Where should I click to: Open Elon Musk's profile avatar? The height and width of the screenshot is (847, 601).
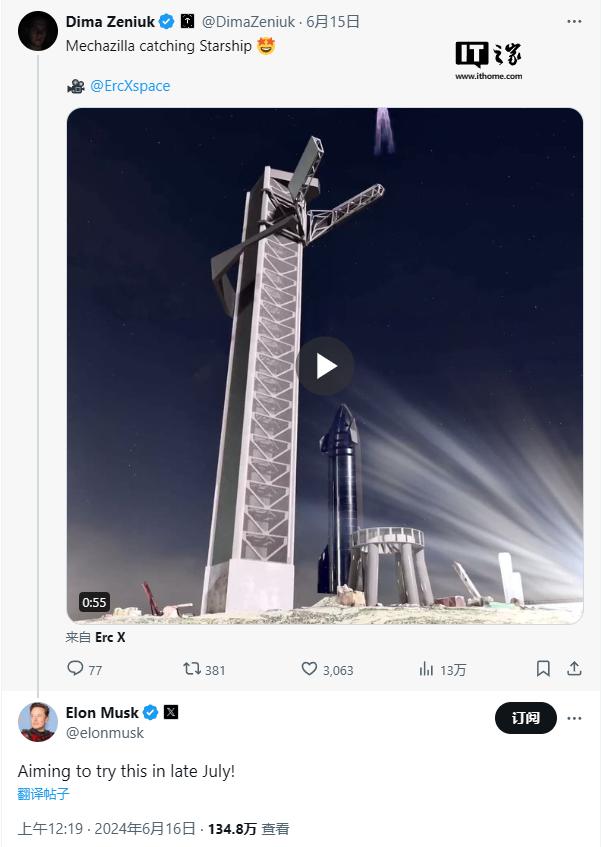pos(38,722)
